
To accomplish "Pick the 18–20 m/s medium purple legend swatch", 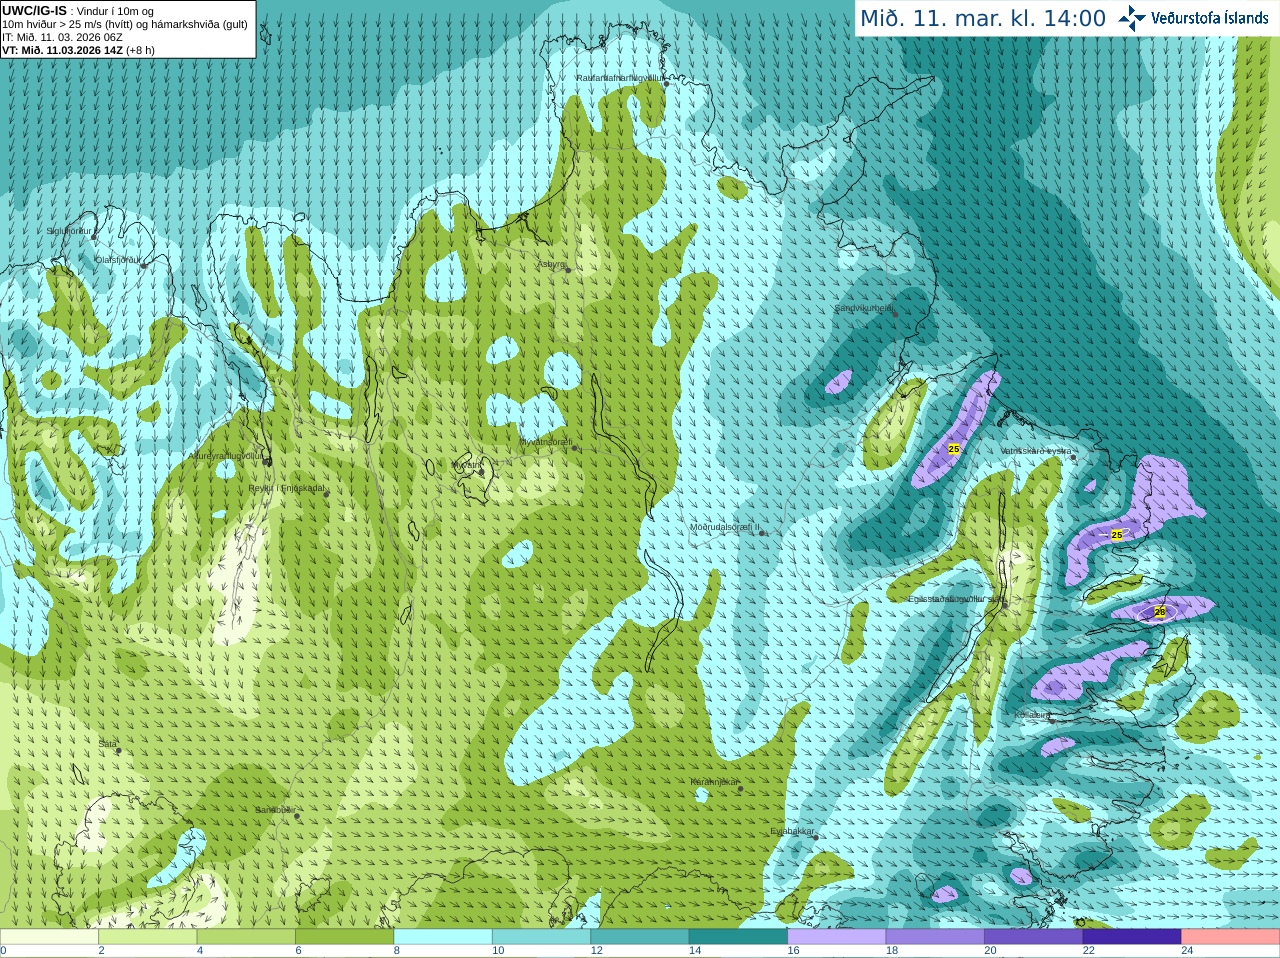I will click(935, 937).
